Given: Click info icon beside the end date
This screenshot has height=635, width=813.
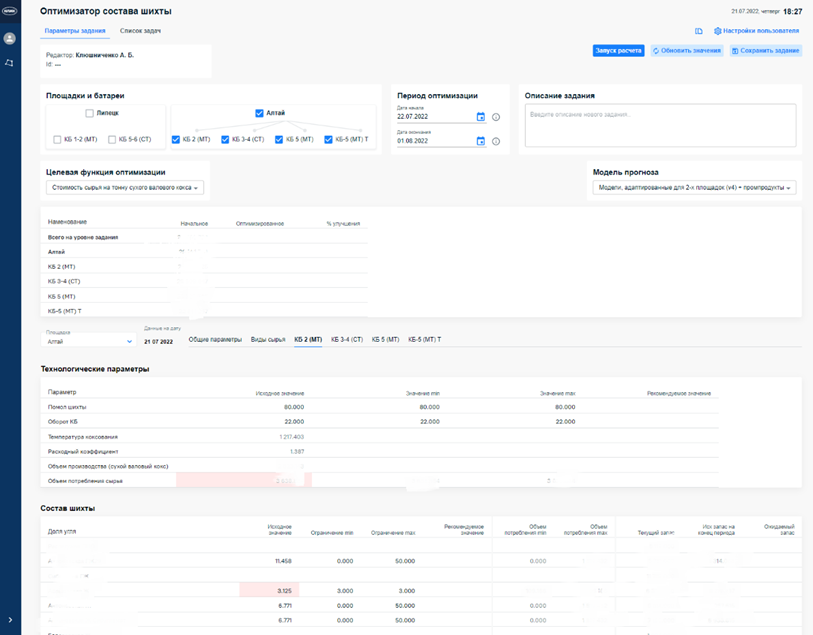Looking at the screenshot, I should (x=496, y=142).
